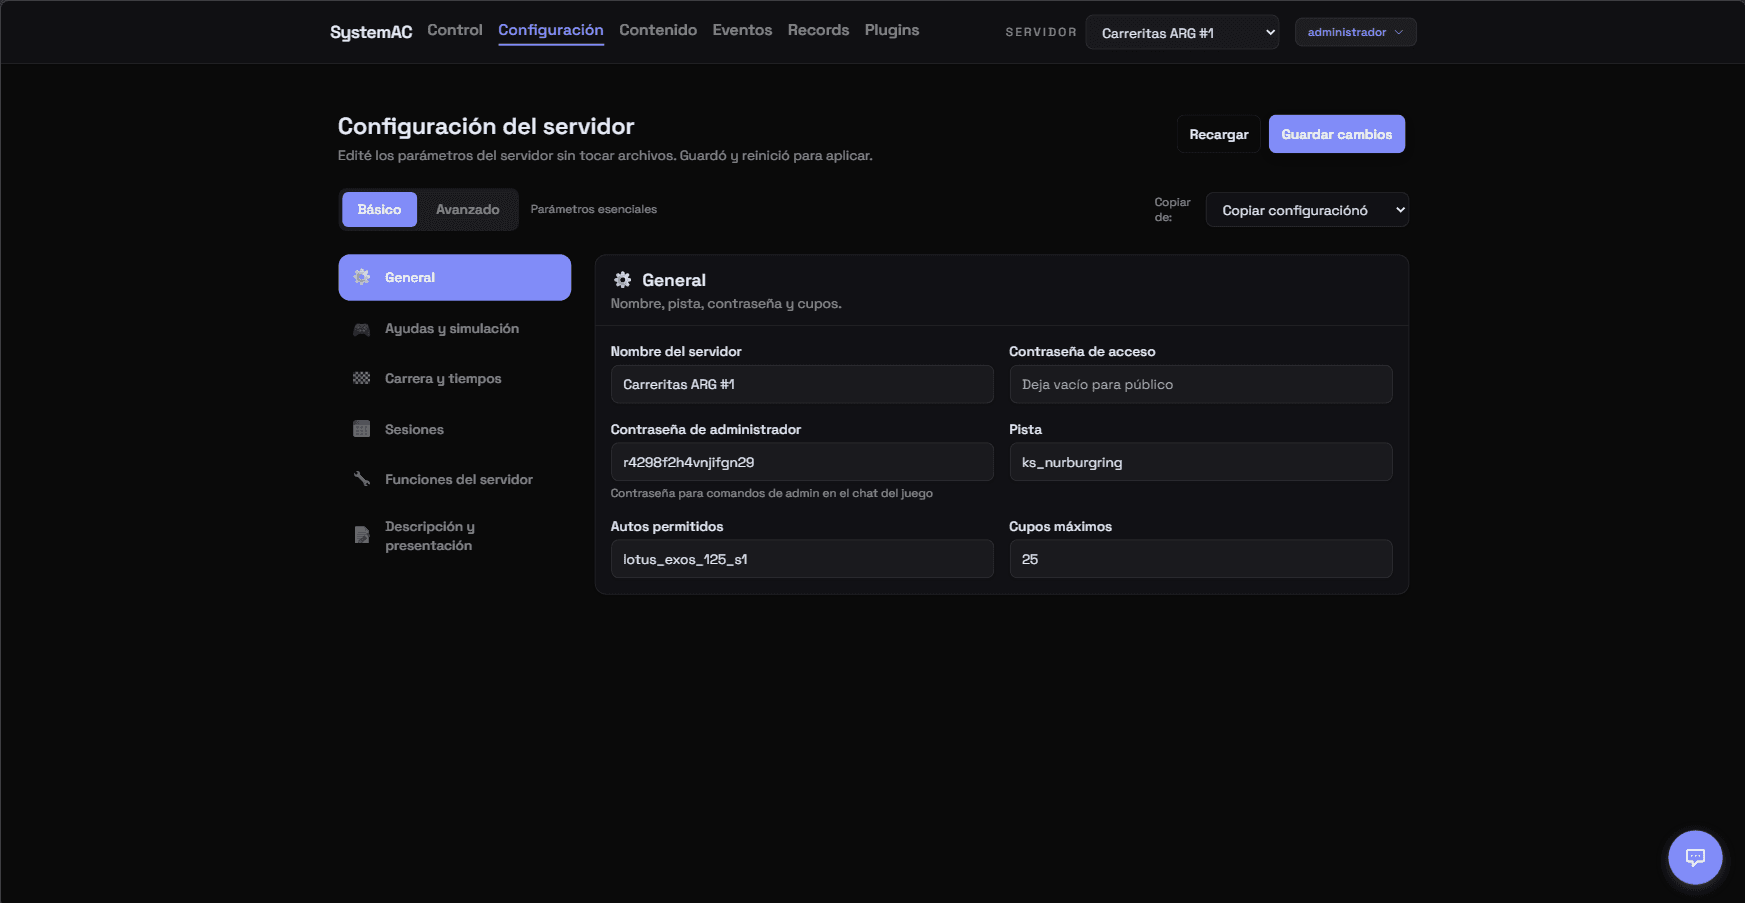The image size is (1745, 903).
Task: Click the calendar icon next to Sesiones
Action: click(x=362, y=429)
